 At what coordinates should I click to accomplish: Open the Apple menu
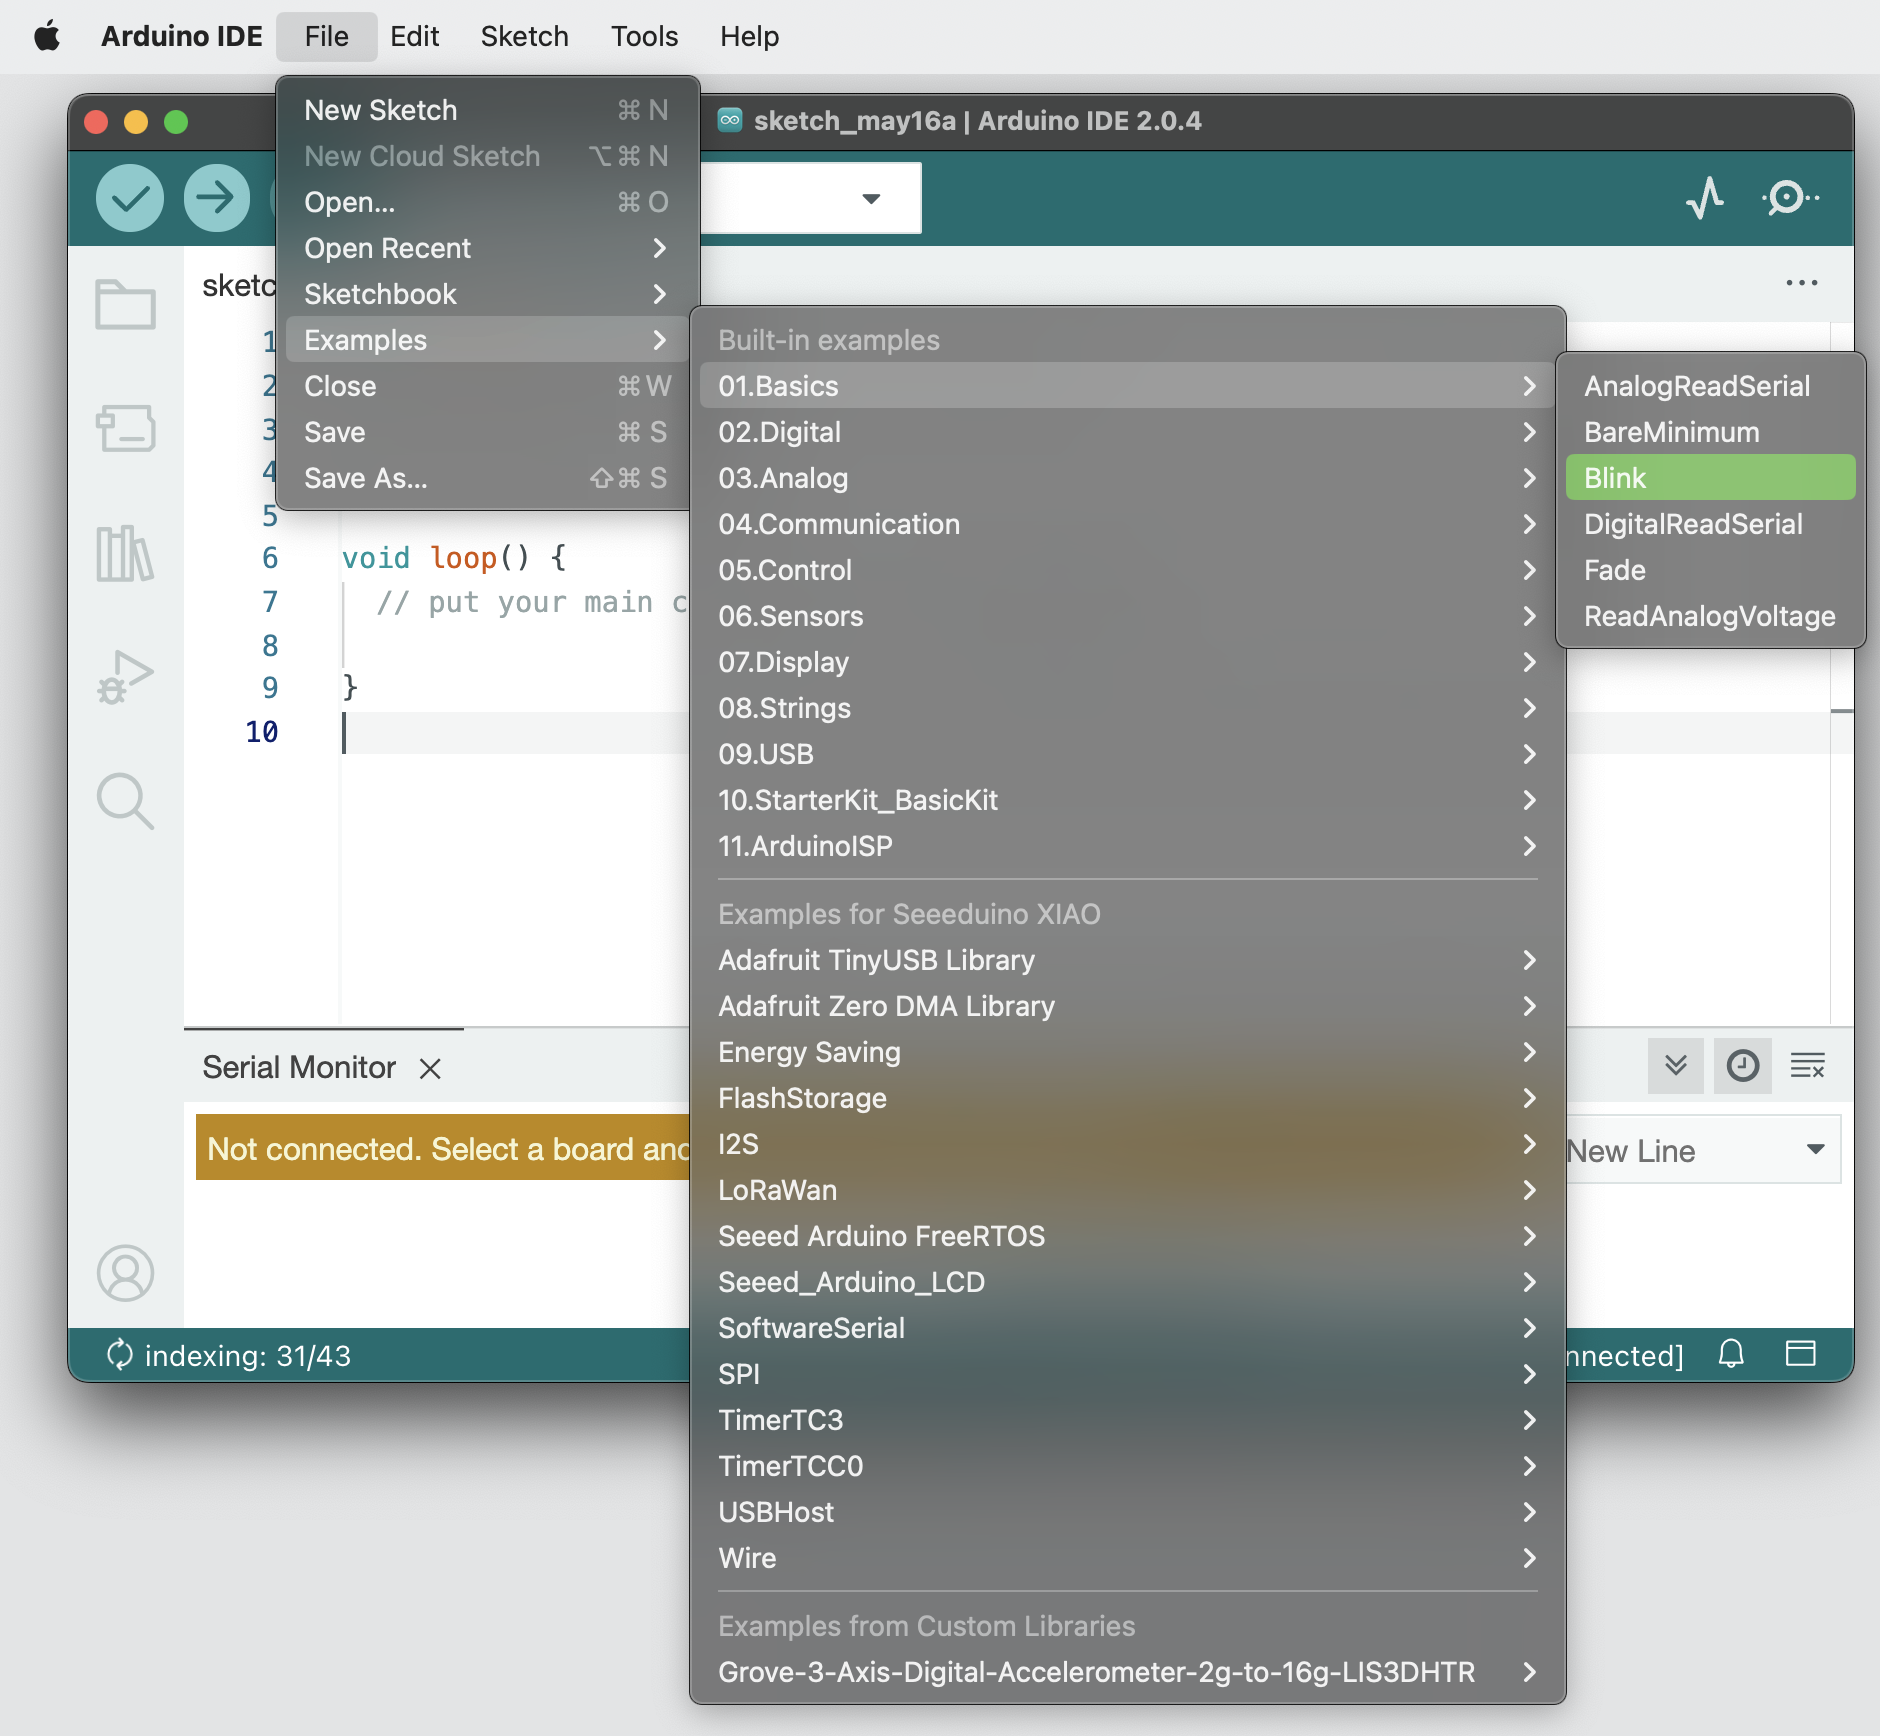pos(47,37)
